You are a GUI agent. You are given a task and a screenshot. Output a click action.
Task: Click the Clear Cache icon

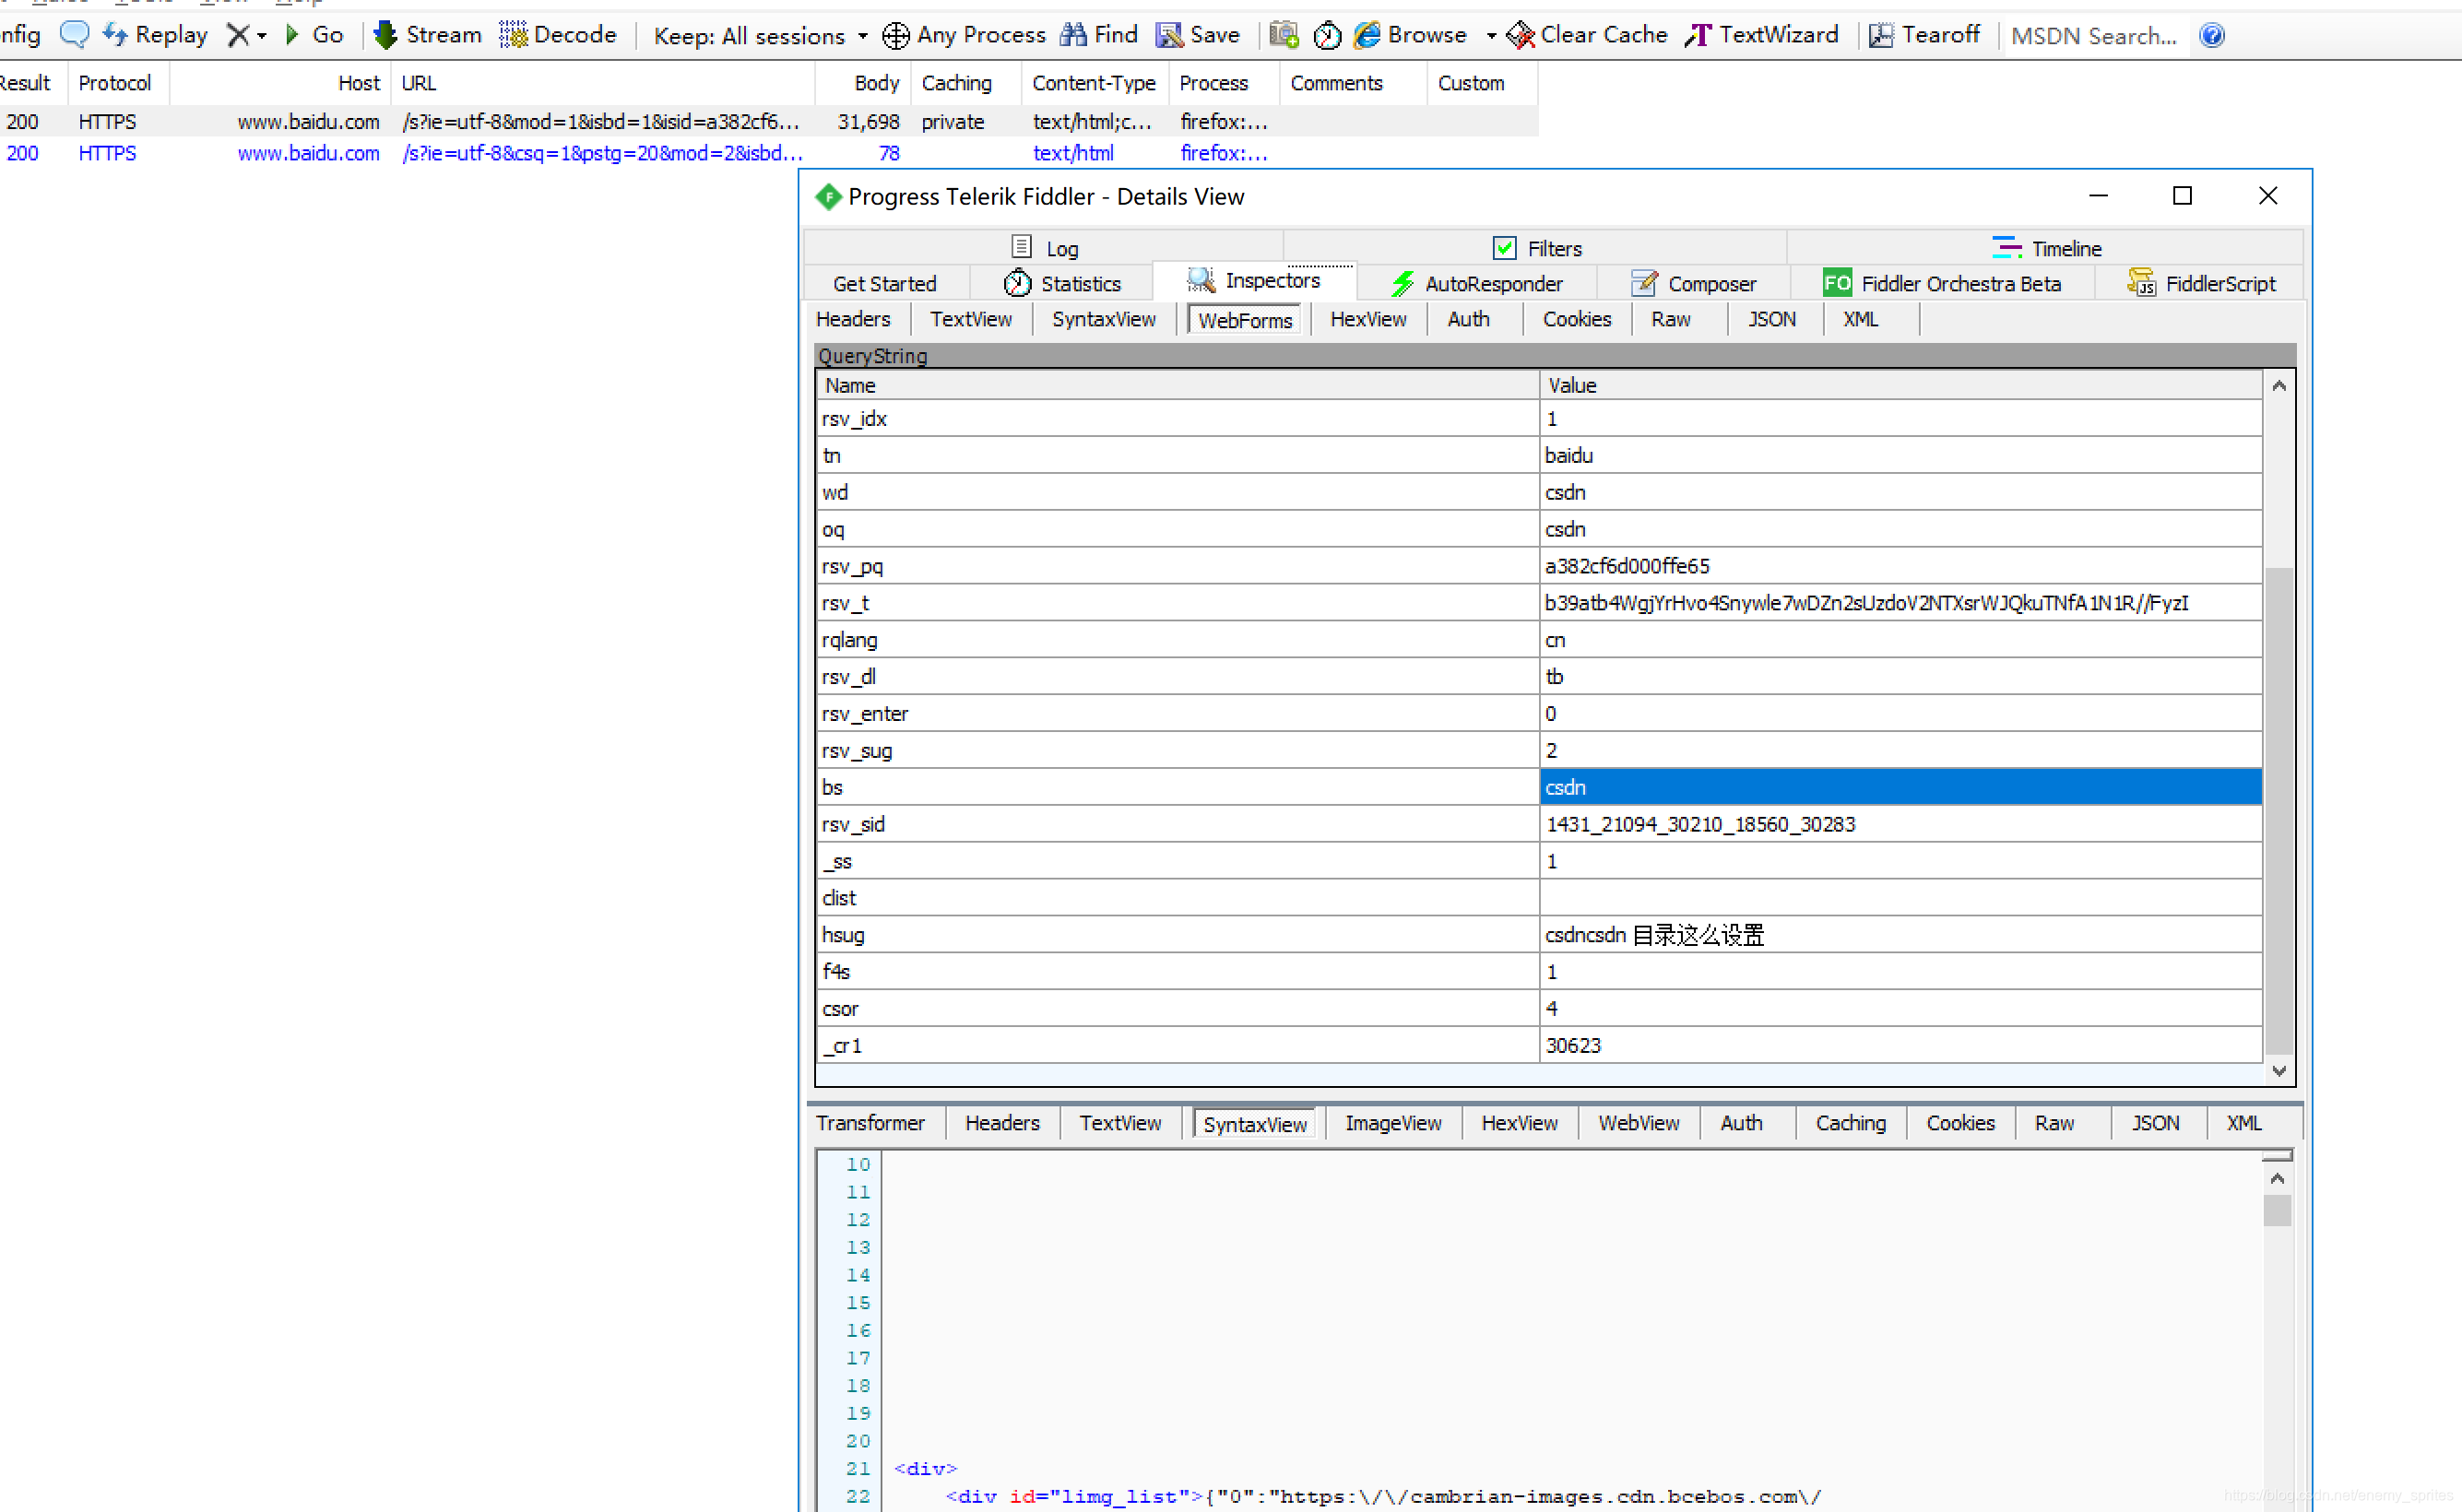[x=1520, y=35]
